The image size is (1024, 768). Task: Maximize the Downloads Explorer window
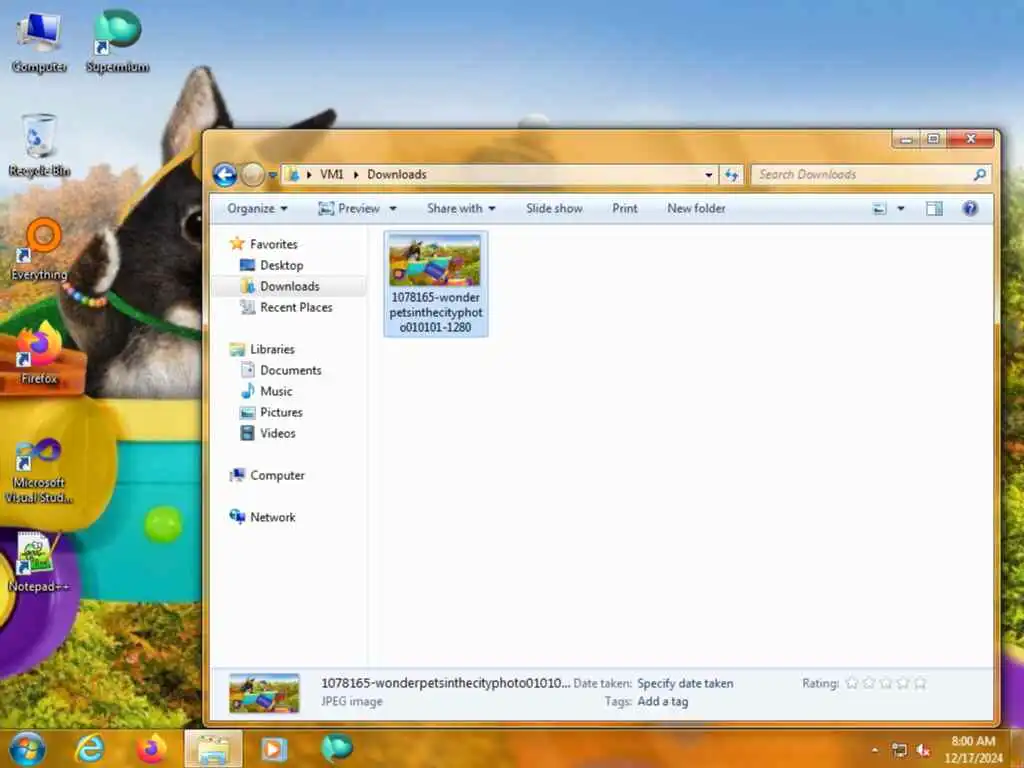pyautogui.click(x=933, y=139)
